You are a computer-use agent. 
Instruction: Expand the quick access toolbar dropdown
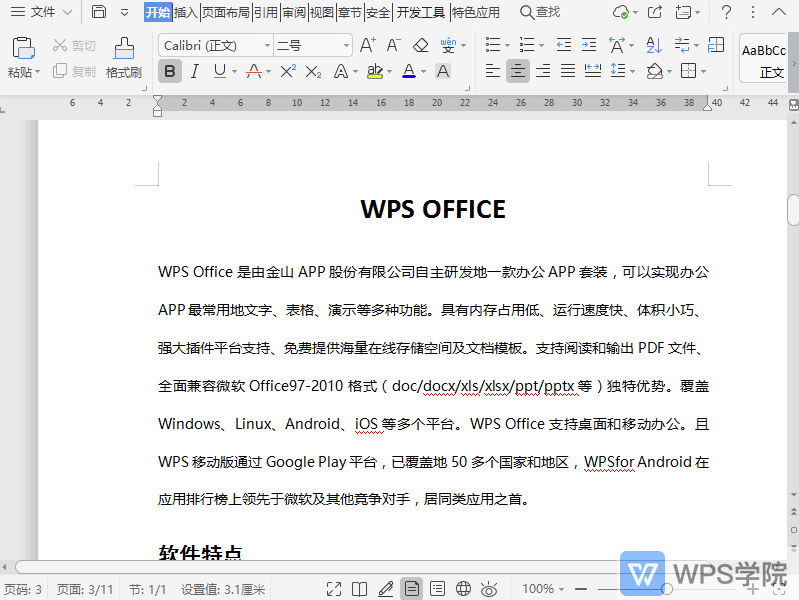(124, 12)
